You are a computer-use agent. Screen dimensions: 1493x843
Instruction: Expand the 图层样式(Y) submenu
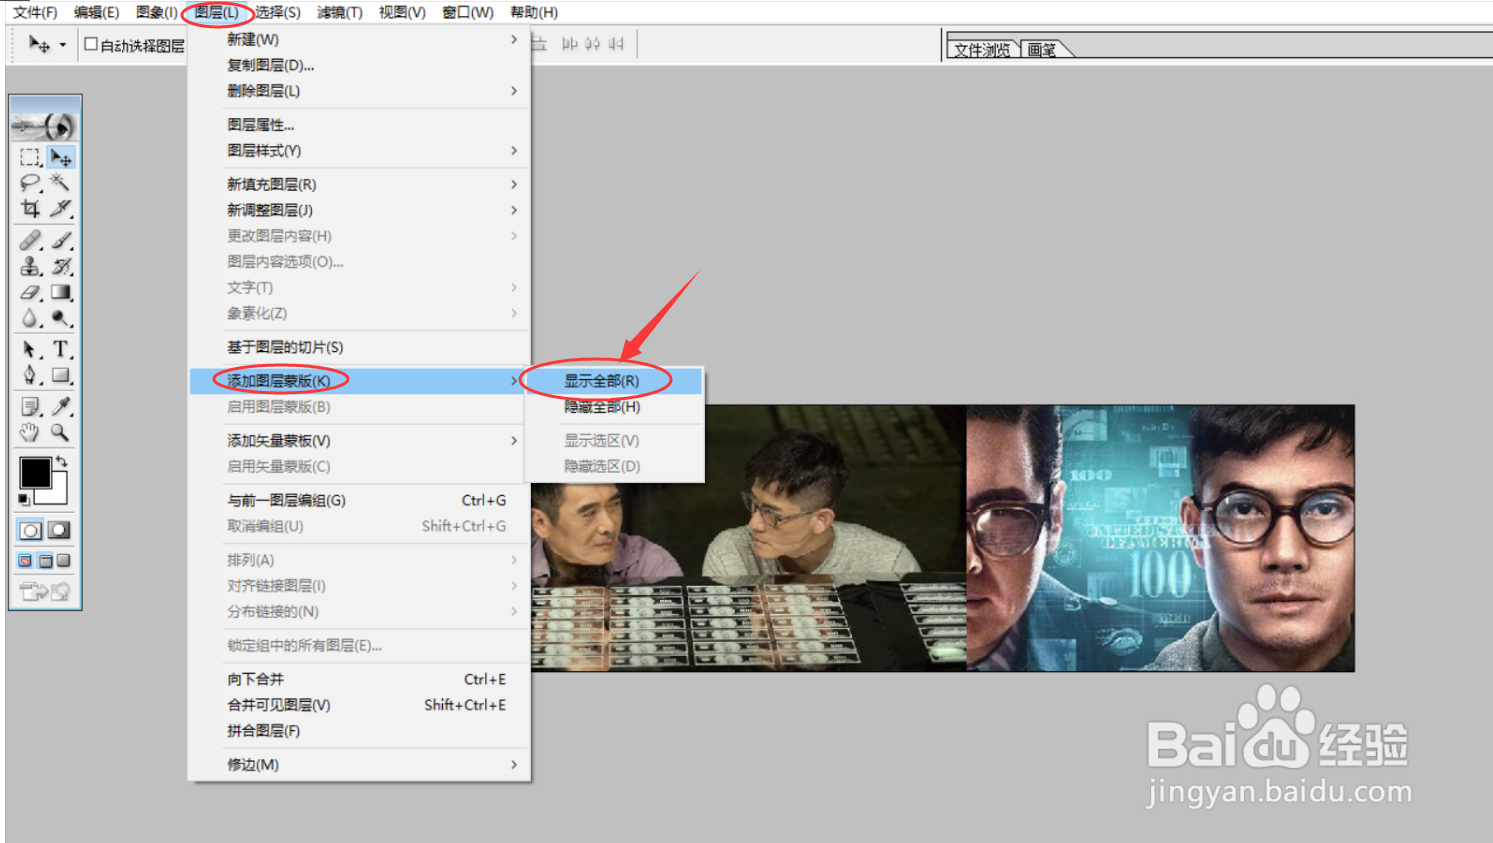360,151
